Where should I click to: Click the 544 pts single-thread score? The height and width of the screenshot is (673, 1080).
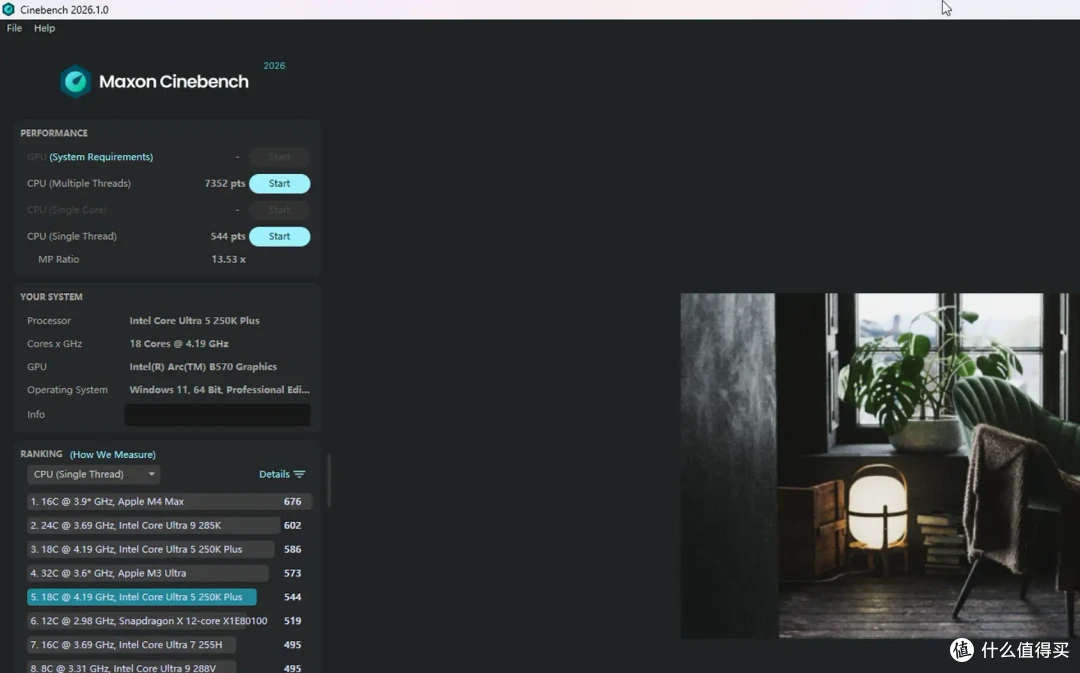(x=228, y=236)
